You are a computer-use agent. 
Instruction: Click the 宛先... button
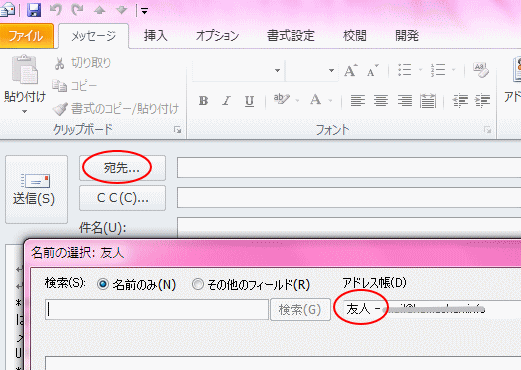tap(122, 168)
